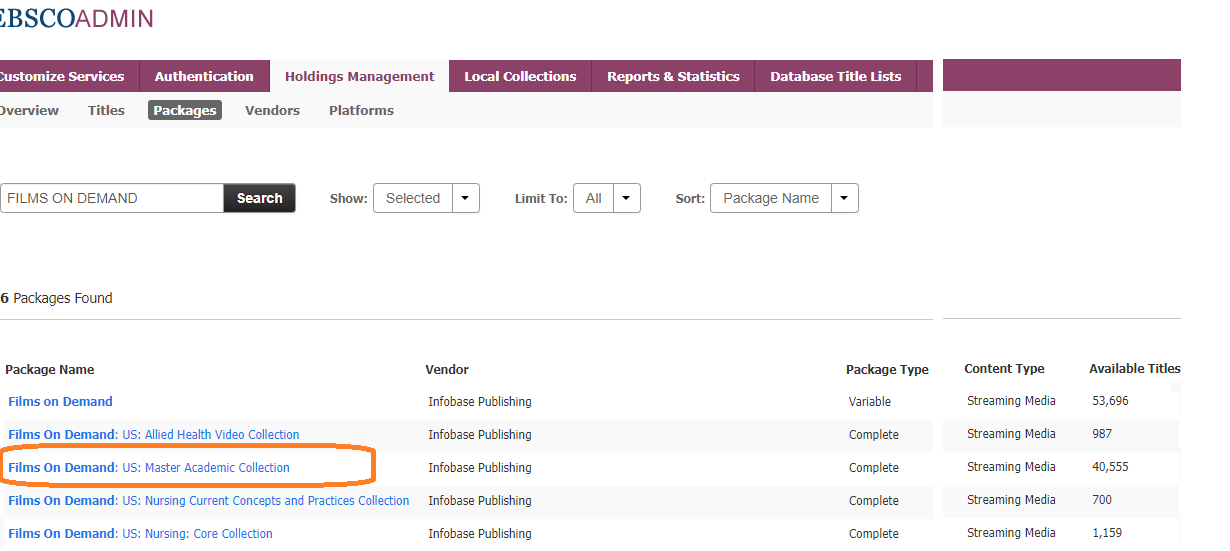Image resolution: width=1230 pixels, height=551 pixels.
Task: Click the Limit To 'All' value
Action: point(594,198)
